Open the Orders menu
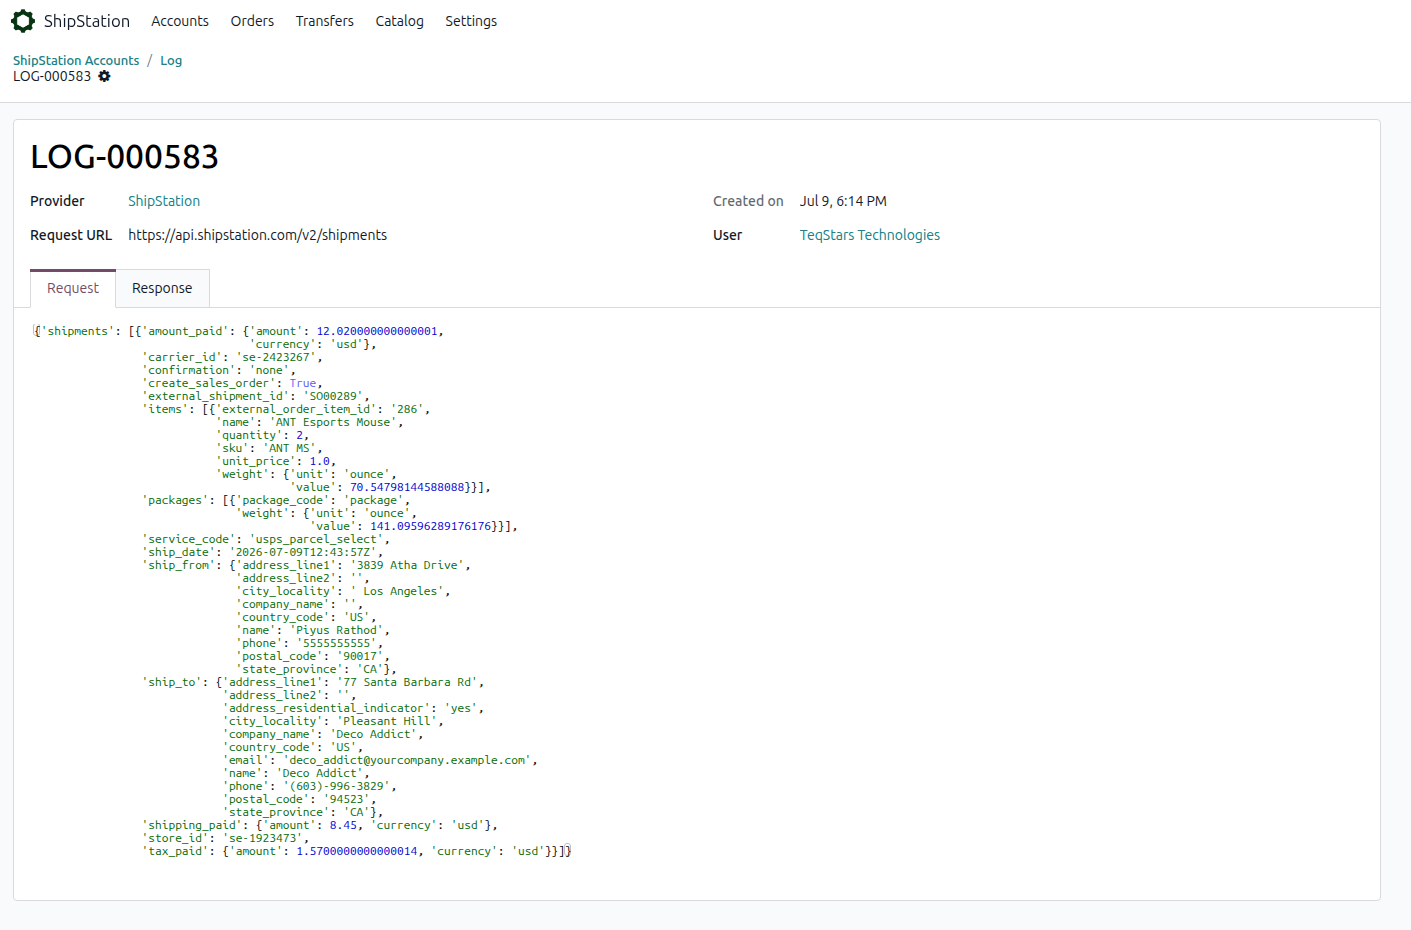This screenshot has width=1411, height=930. [x=252, y=21]
